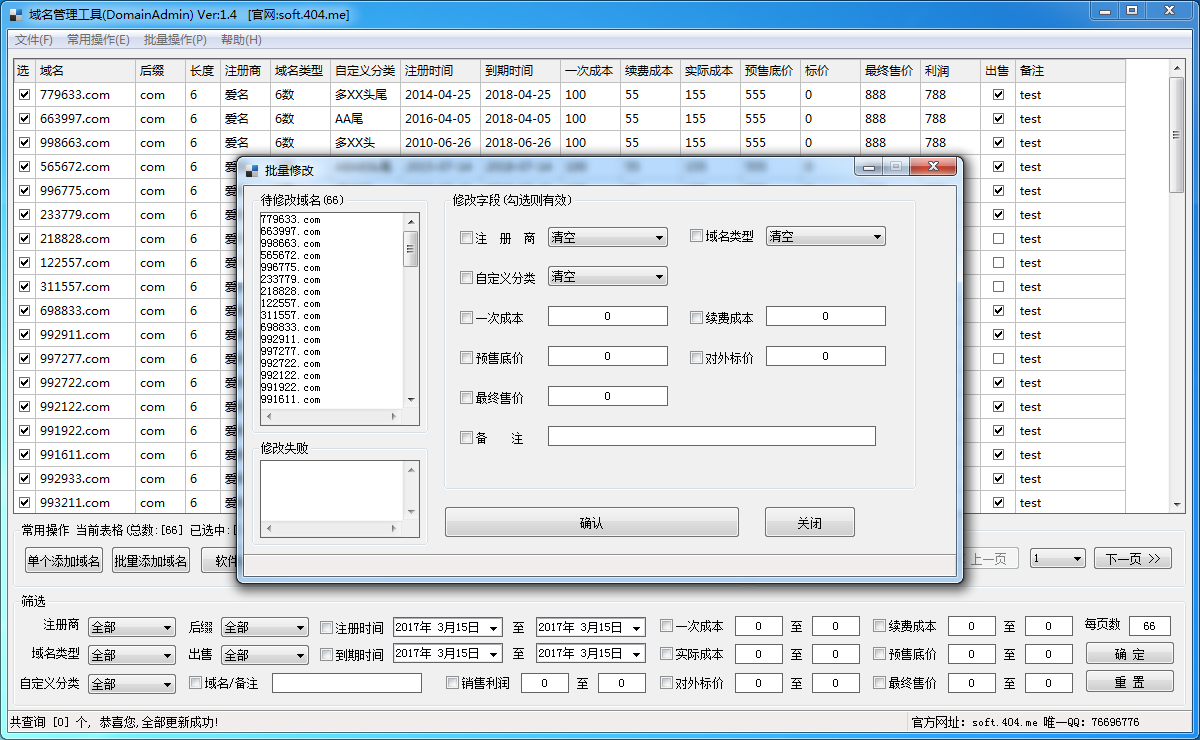Enable the 备注 checkbox in the dialog
This screenshot has width=1200, height=740.
click(466, 437)
